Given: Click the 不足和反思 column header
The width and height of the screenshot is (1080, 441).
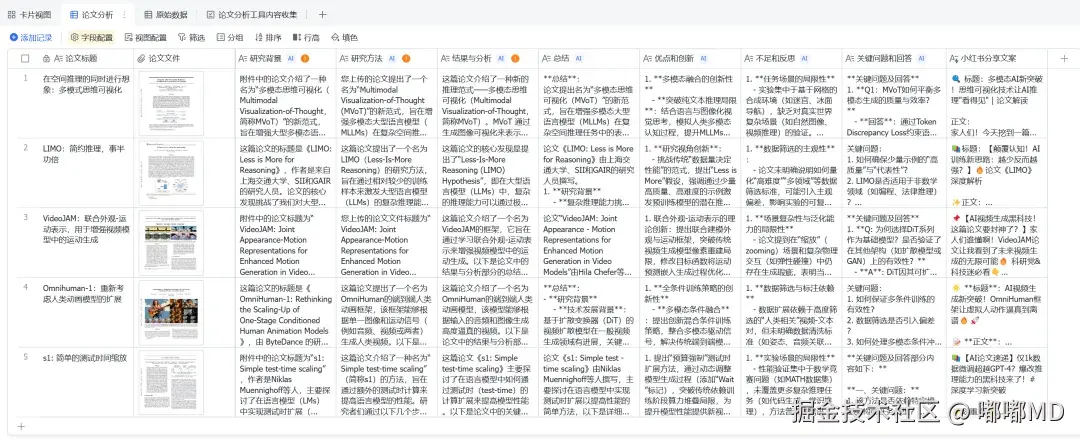Looking at the screenshot, I should pos(791,59).
